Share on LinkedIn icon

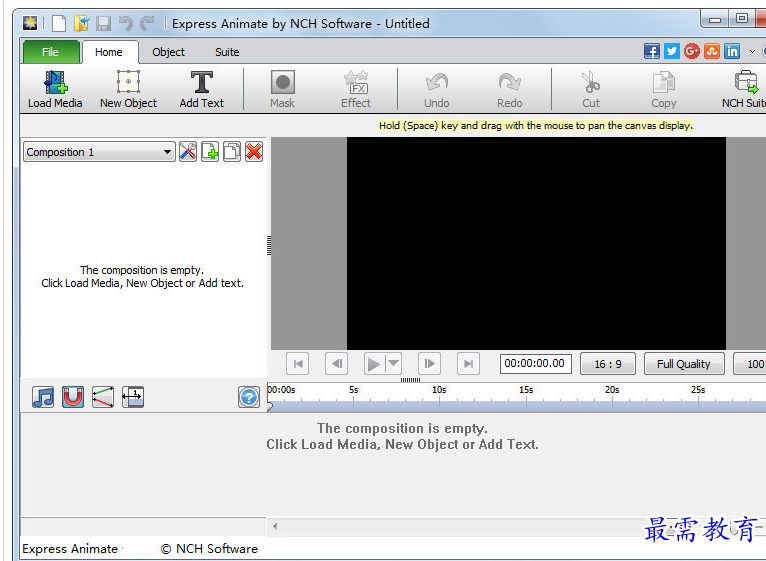[732, 51]
